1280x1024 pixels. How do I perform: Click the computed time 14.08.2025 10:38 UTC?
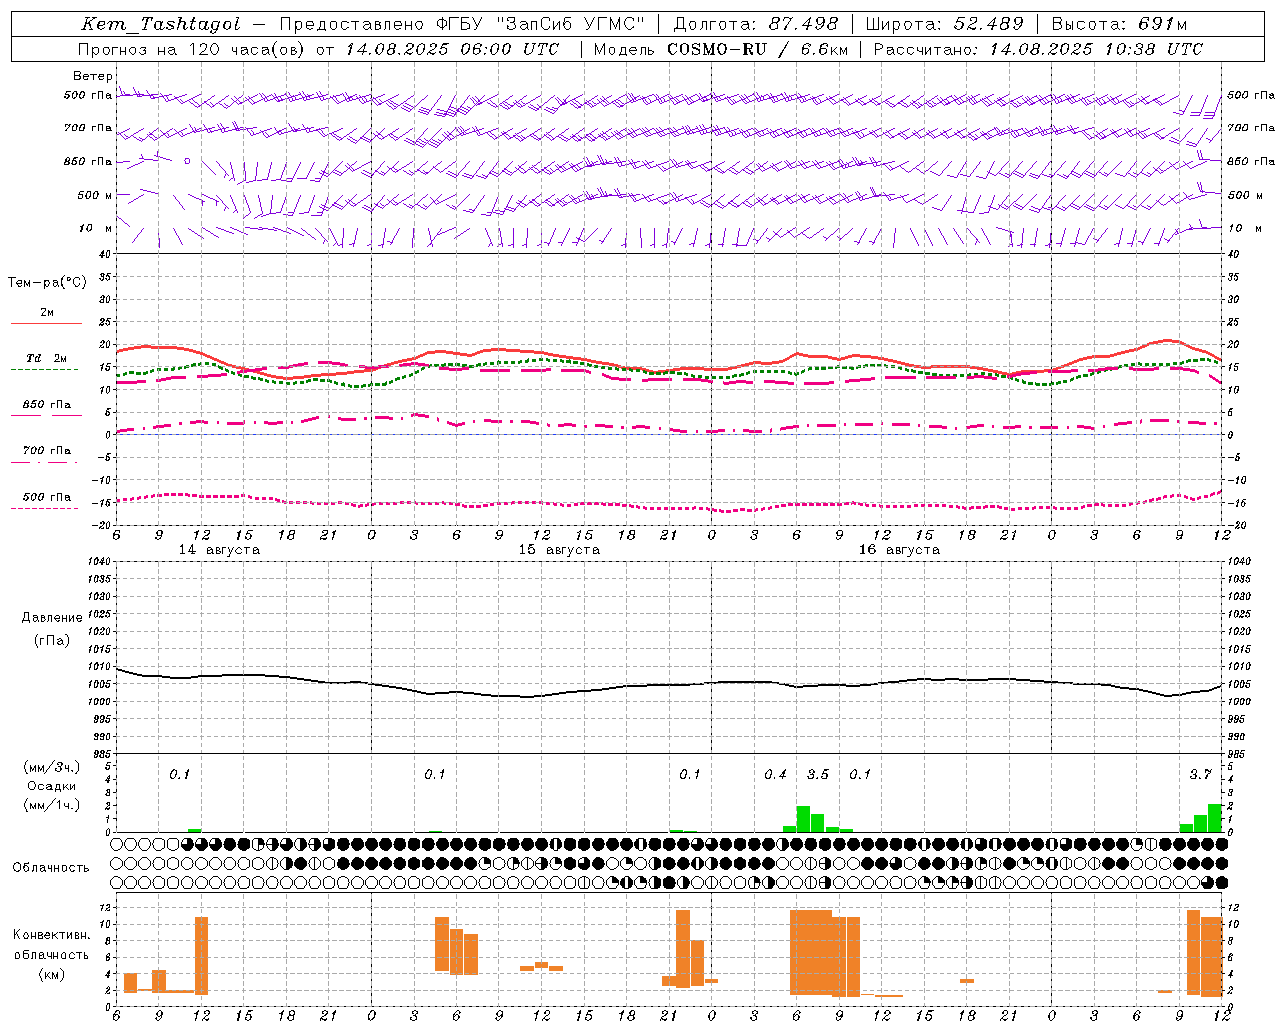click(x=1096, y=48)
